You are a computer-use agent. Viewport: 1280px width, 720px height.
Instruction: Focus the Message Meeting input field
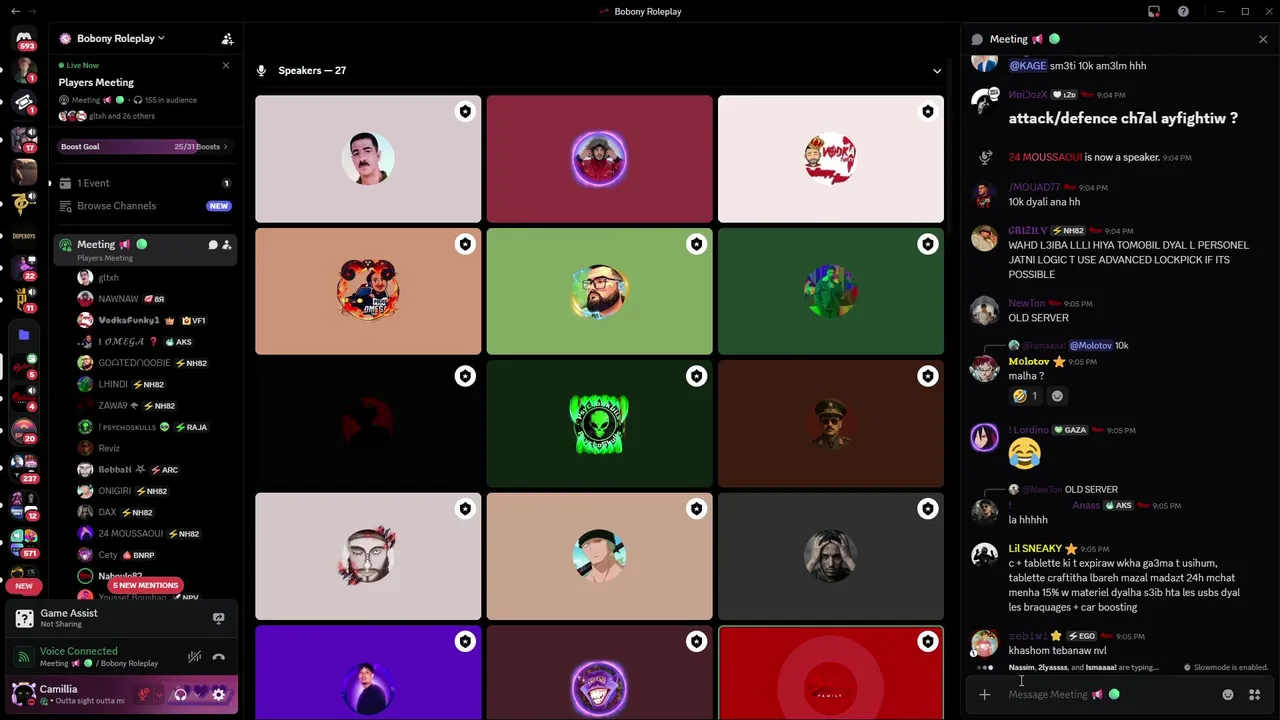click(1110, 695)
